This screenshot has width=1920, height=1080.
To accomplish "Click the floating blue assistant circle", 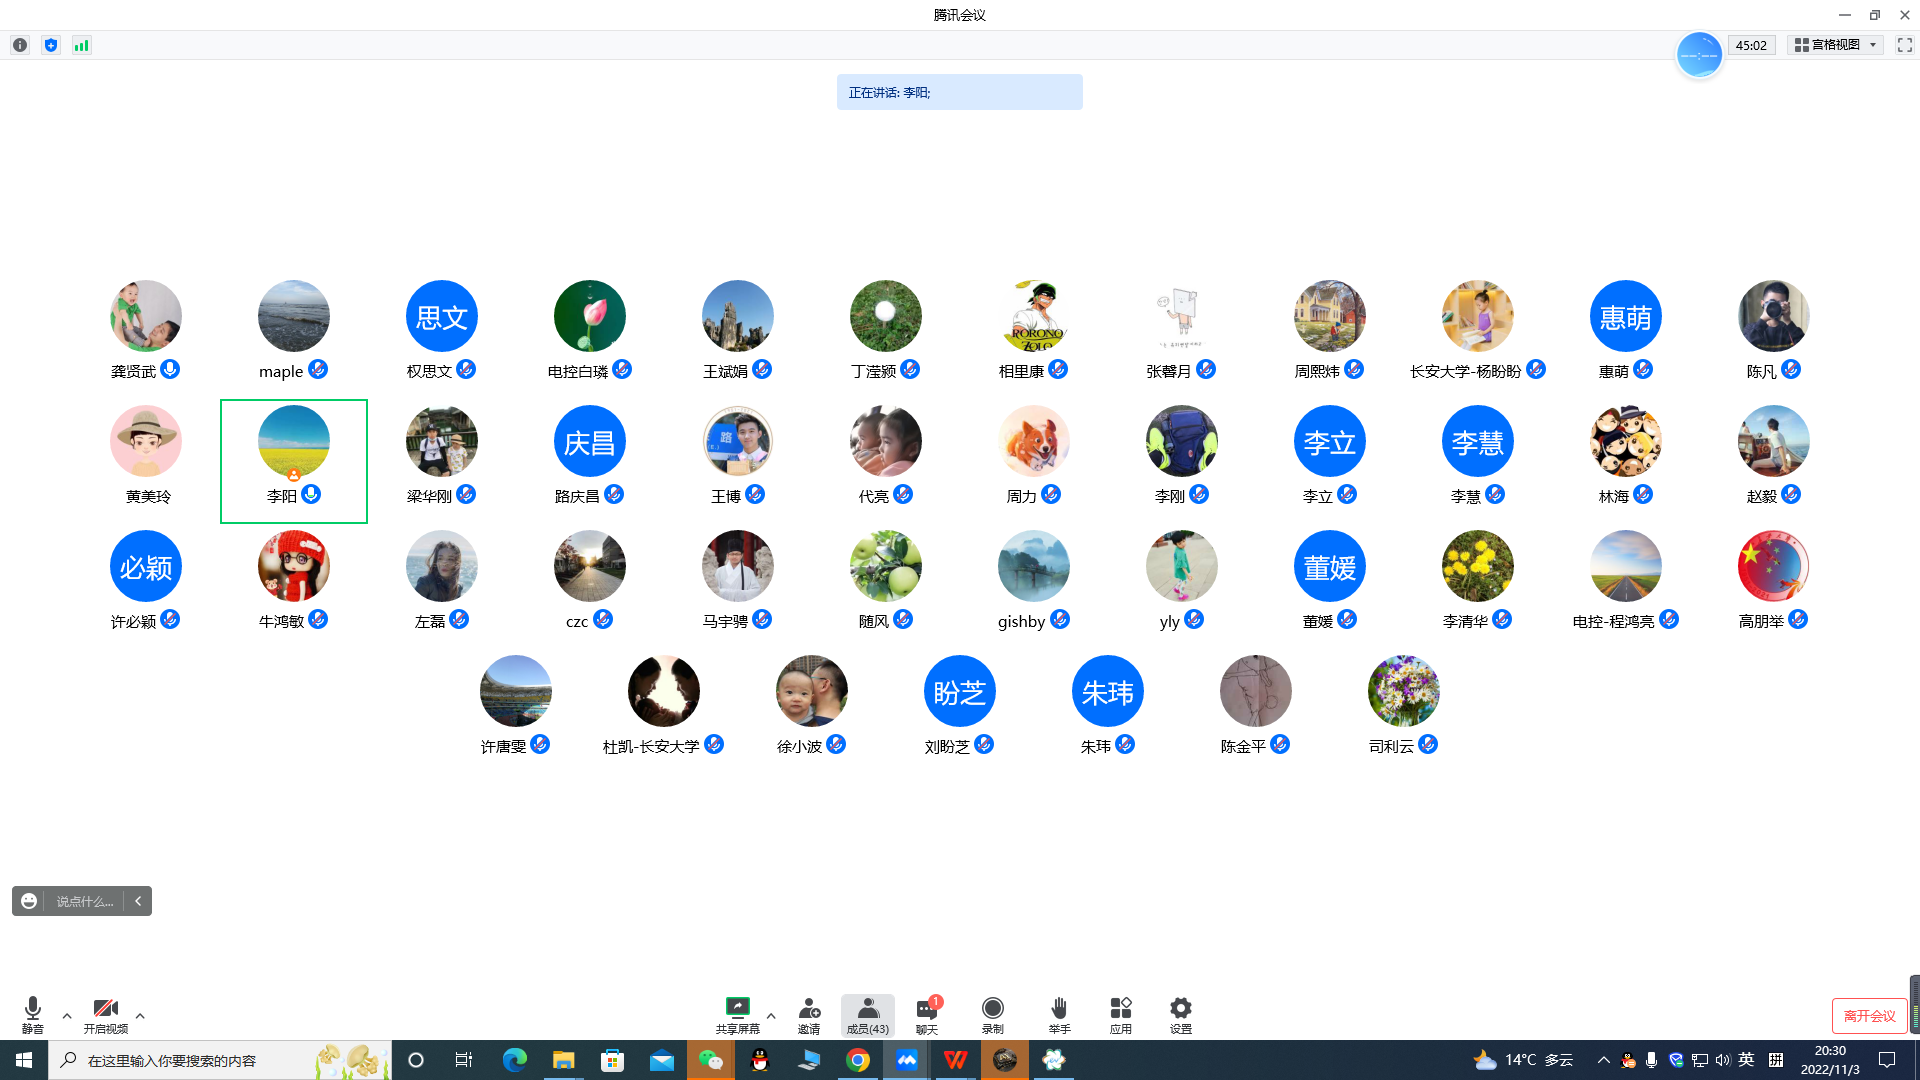I will (x=1699, y=54).
